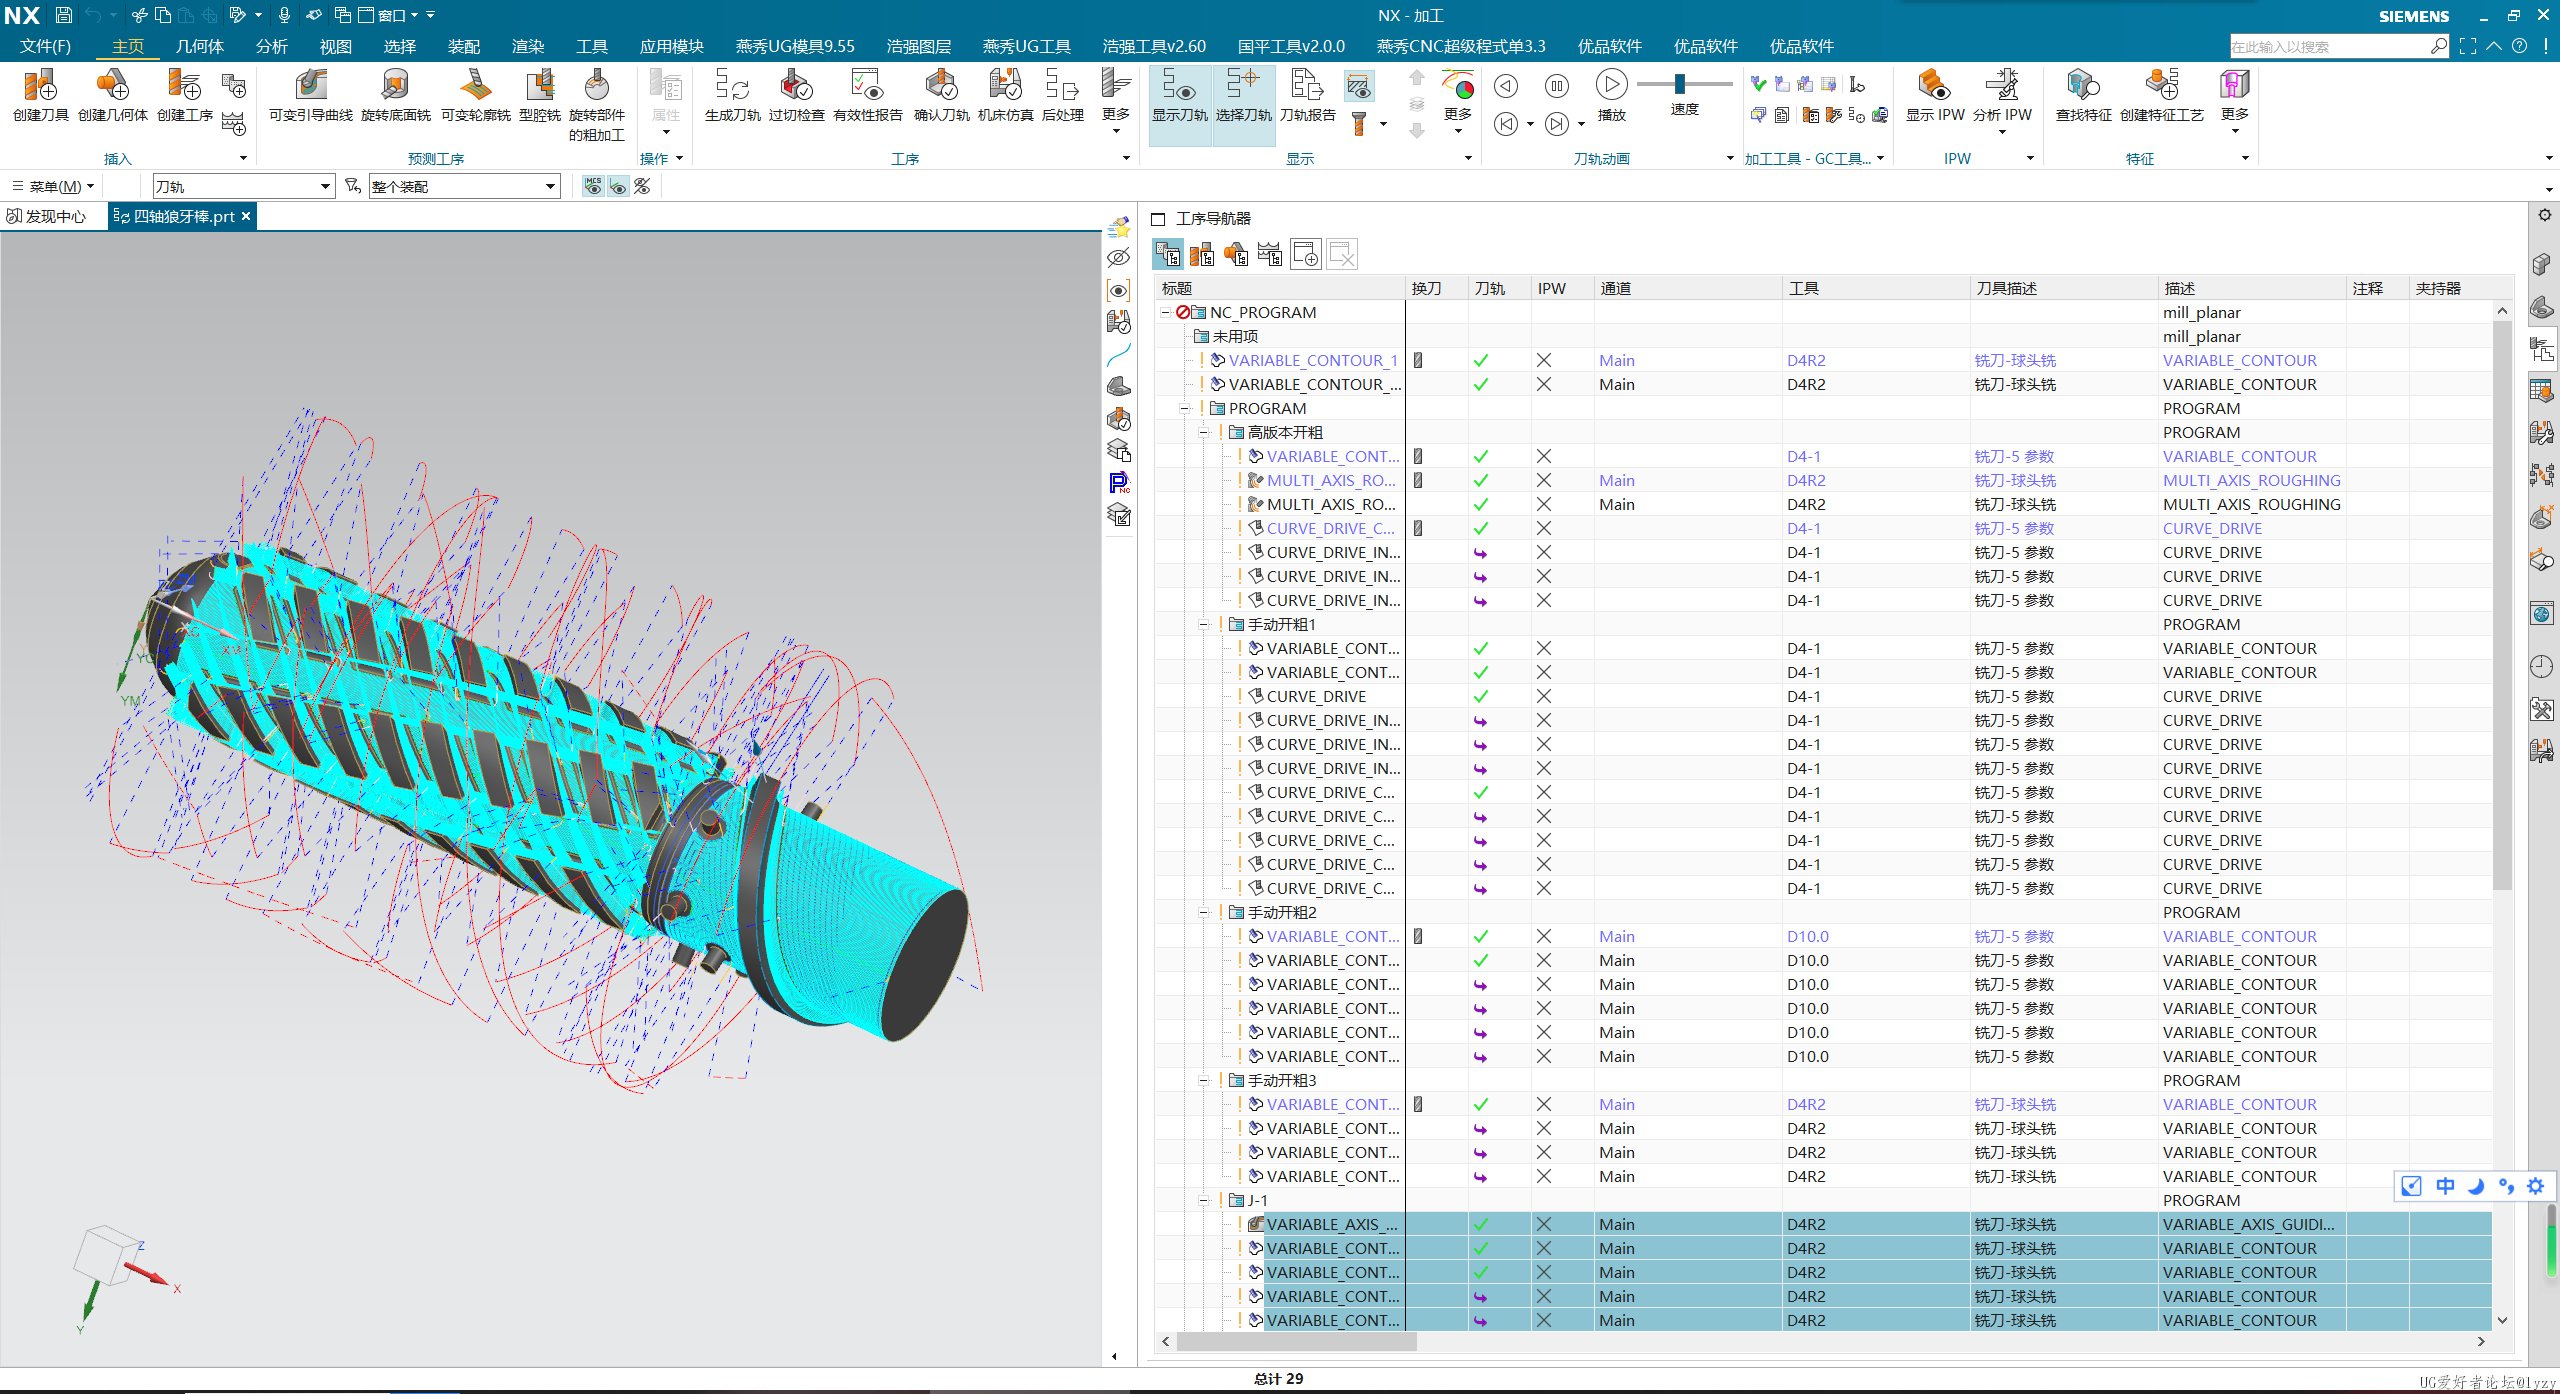The width and height of the screenshot is (2560, 1394).
Task: Close the 四轴狼牙棒.prt tab
Action: pyautogui.click(x=246, y=216)
